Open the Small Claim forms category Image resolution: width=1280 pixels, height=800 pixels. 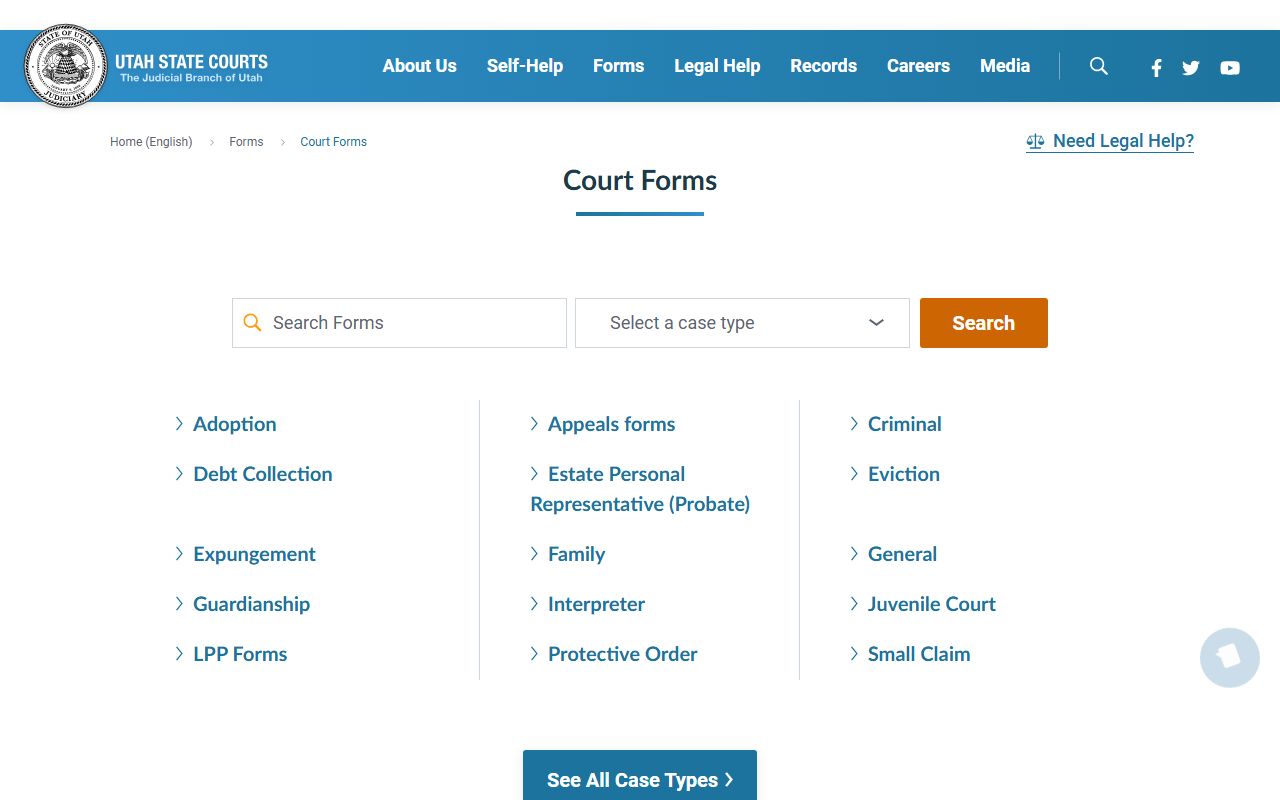click(x=918, y=654)
